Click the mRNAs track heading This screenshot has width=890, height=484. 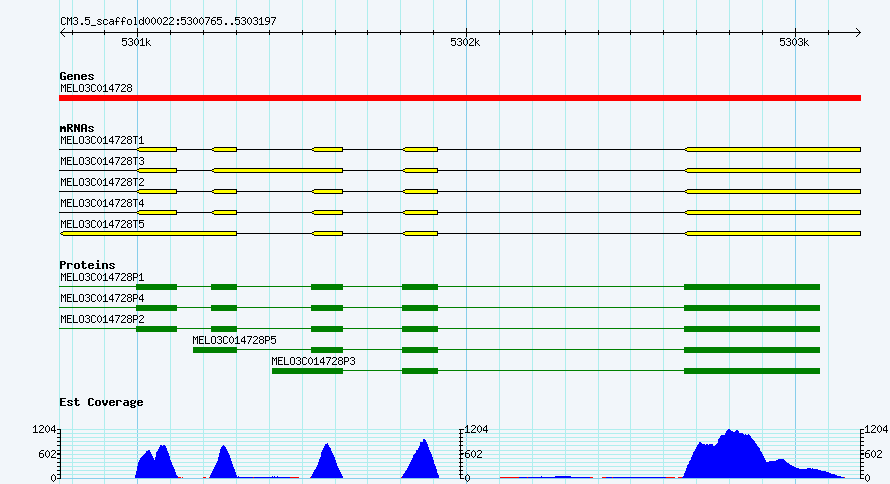tap(77, 128)
